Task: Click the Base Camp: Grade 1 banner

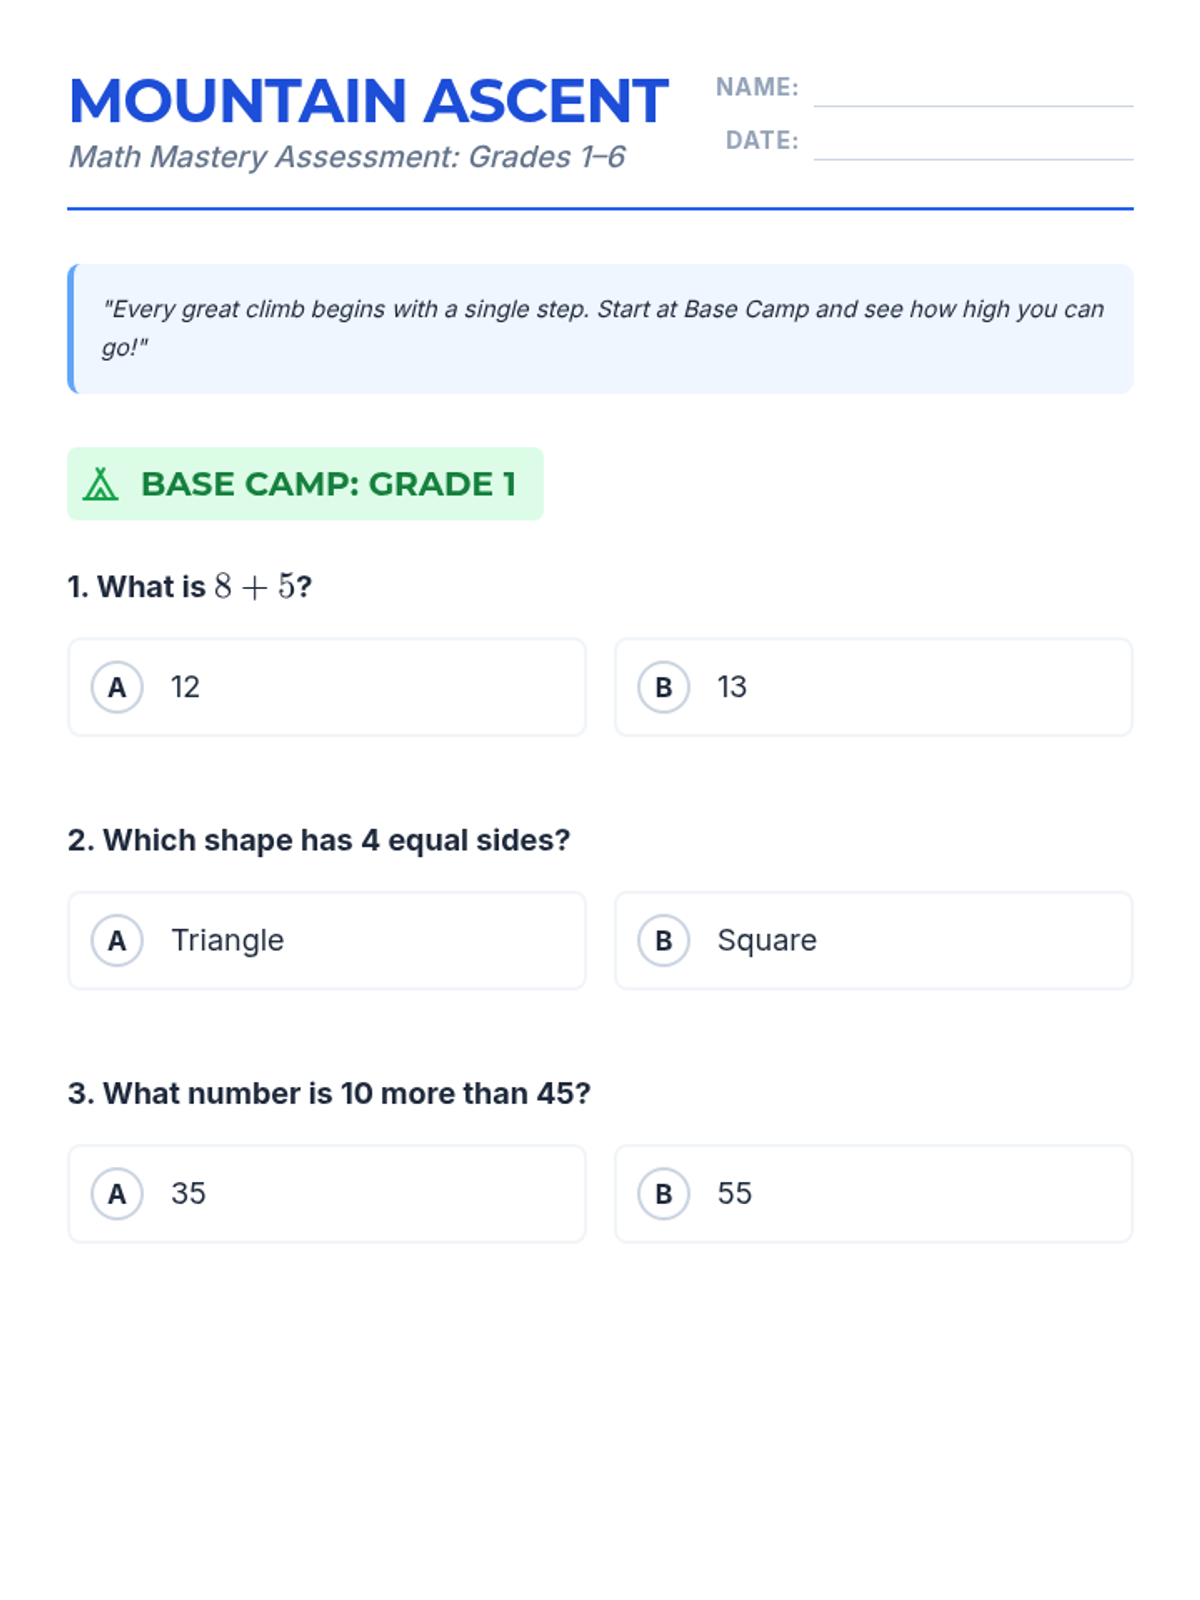Action: [x=305, y=484]
